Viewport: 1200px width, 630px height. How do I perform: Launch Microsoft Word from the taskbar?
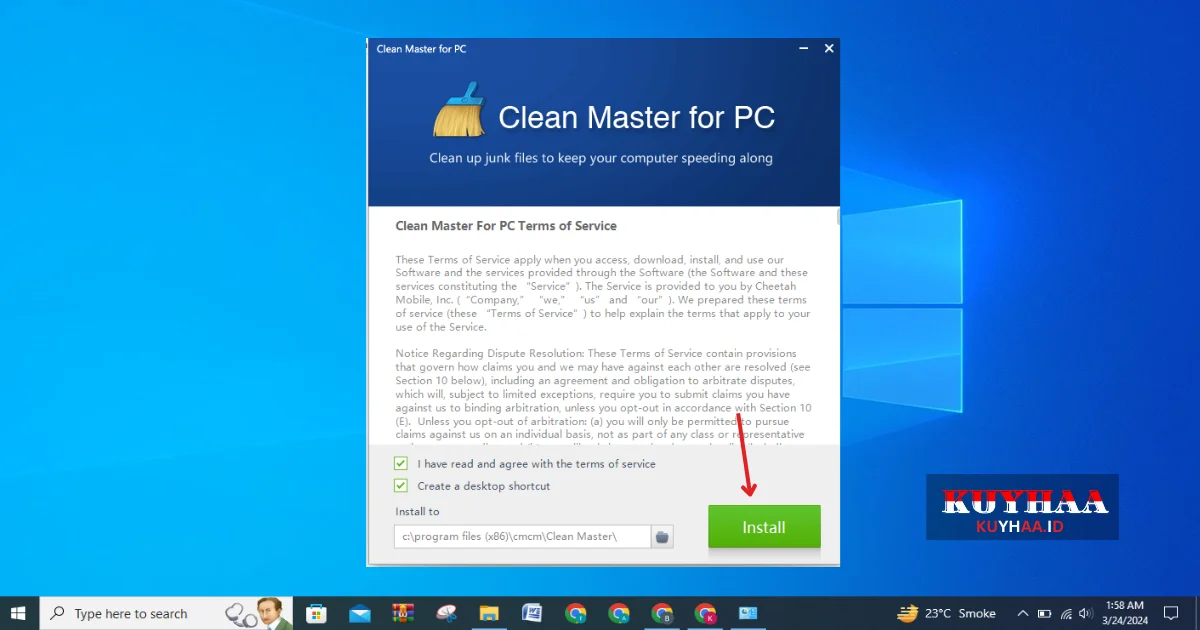[x=532, y=613]
